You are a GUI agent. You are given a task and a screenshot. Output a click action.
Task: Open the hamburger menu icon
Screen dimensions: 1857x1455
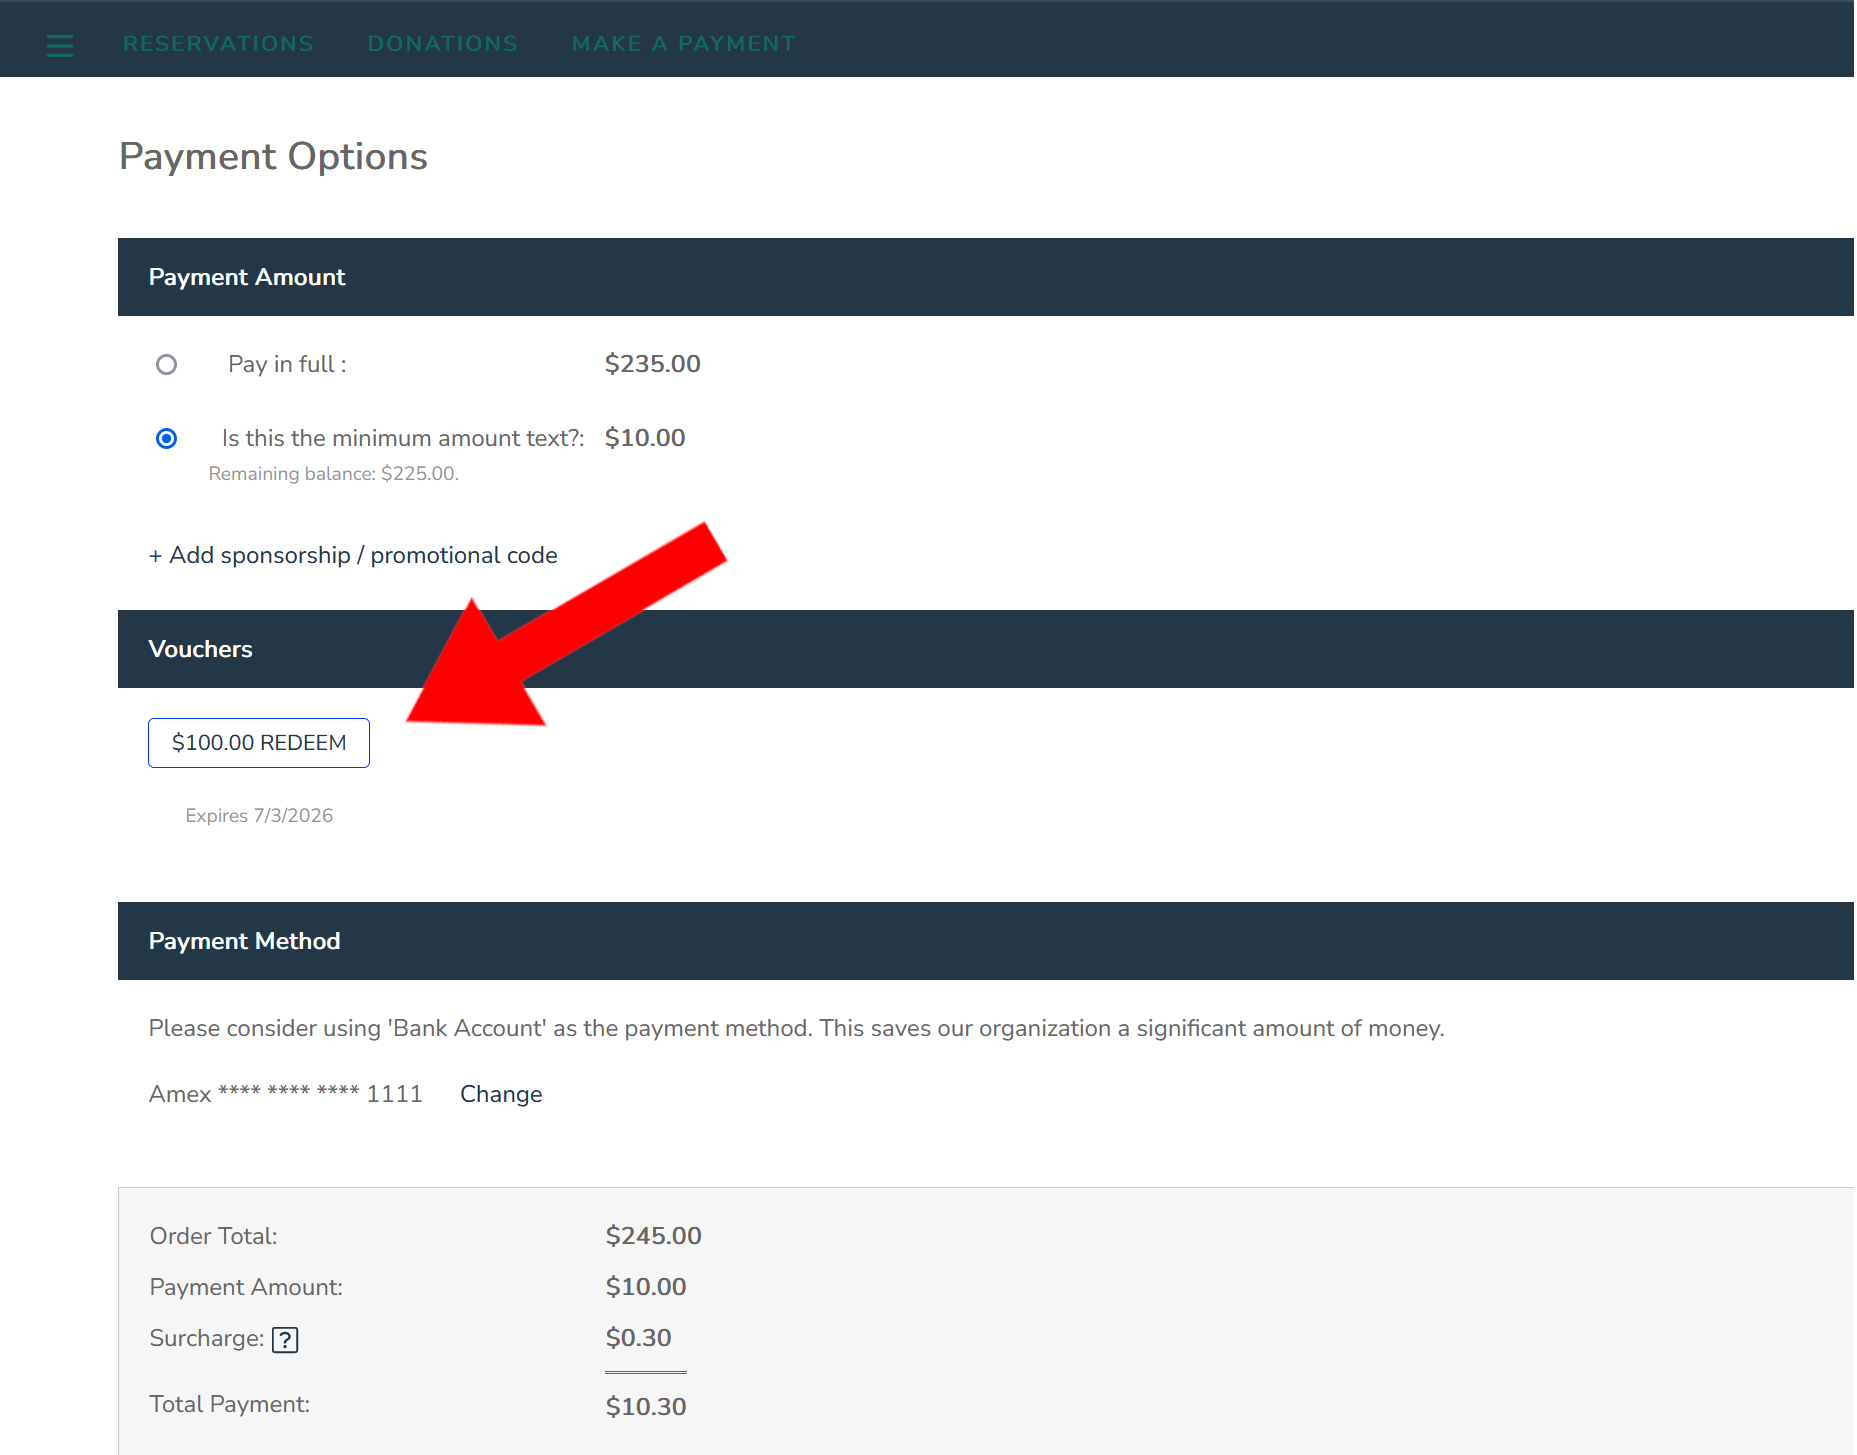click(x=60, y=45)
